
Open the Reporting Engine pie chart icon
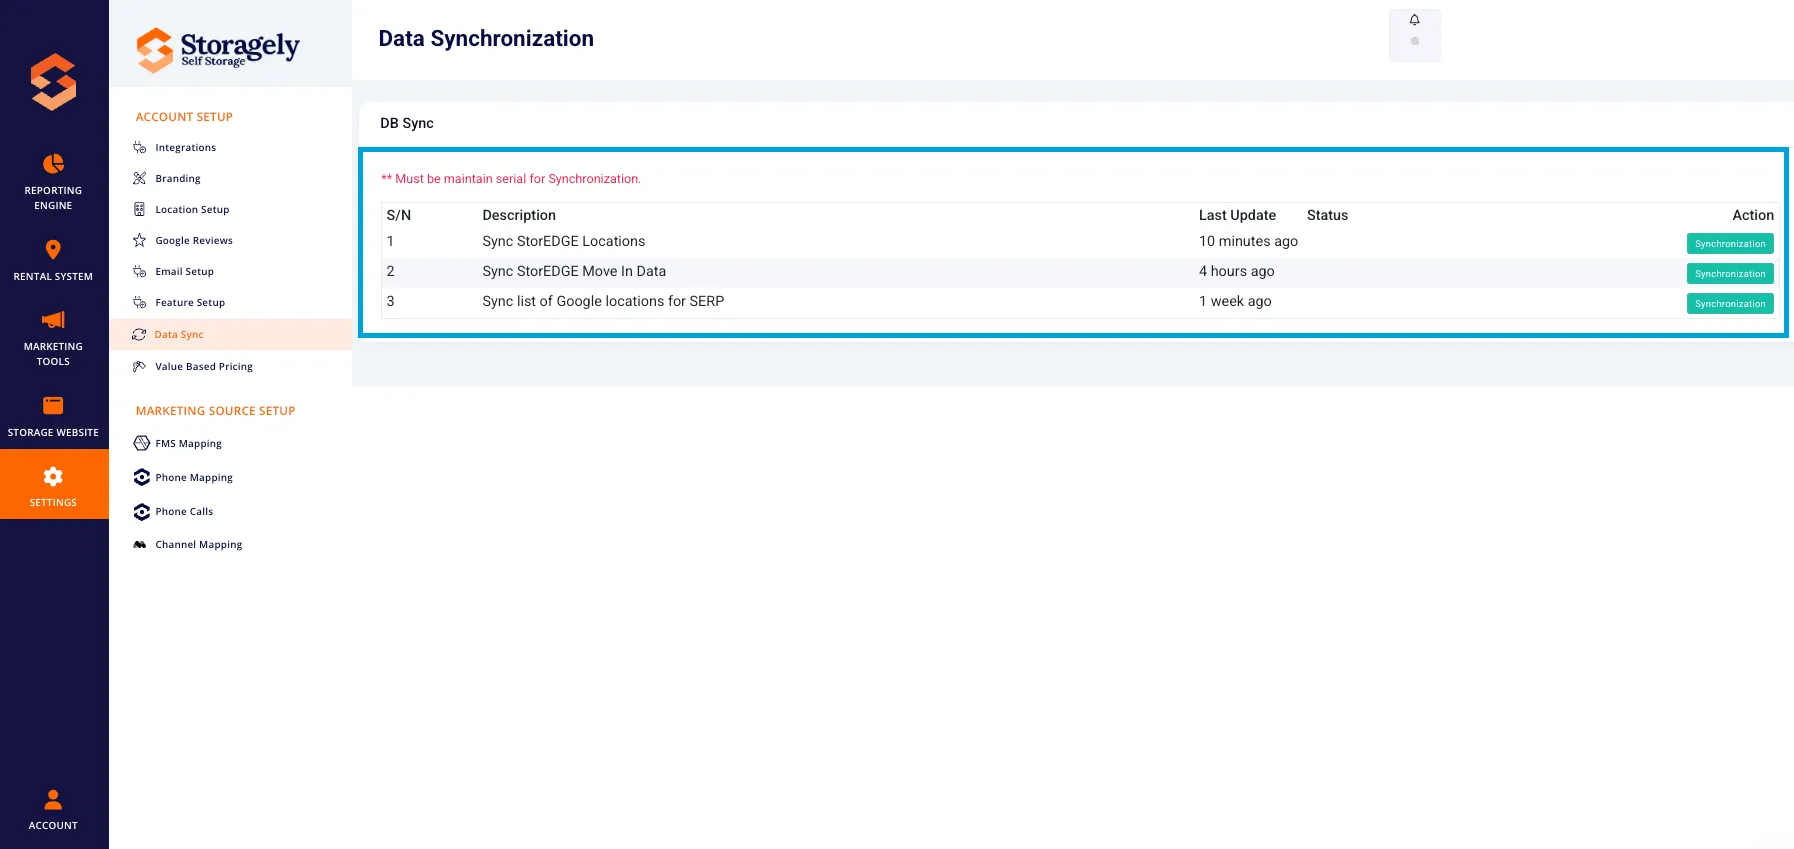point(53,163)
